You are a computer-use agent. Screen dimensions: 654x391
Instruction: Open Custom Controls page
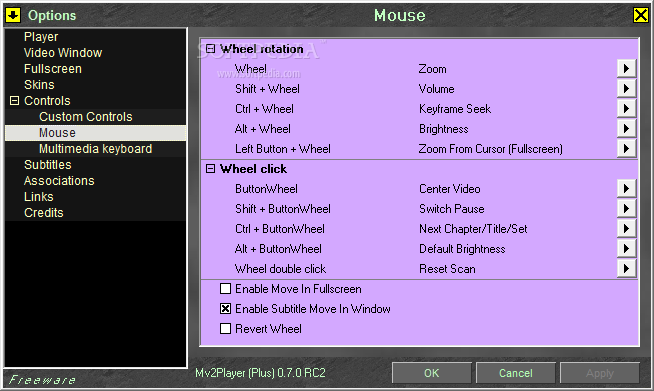[x=86, y=116]
